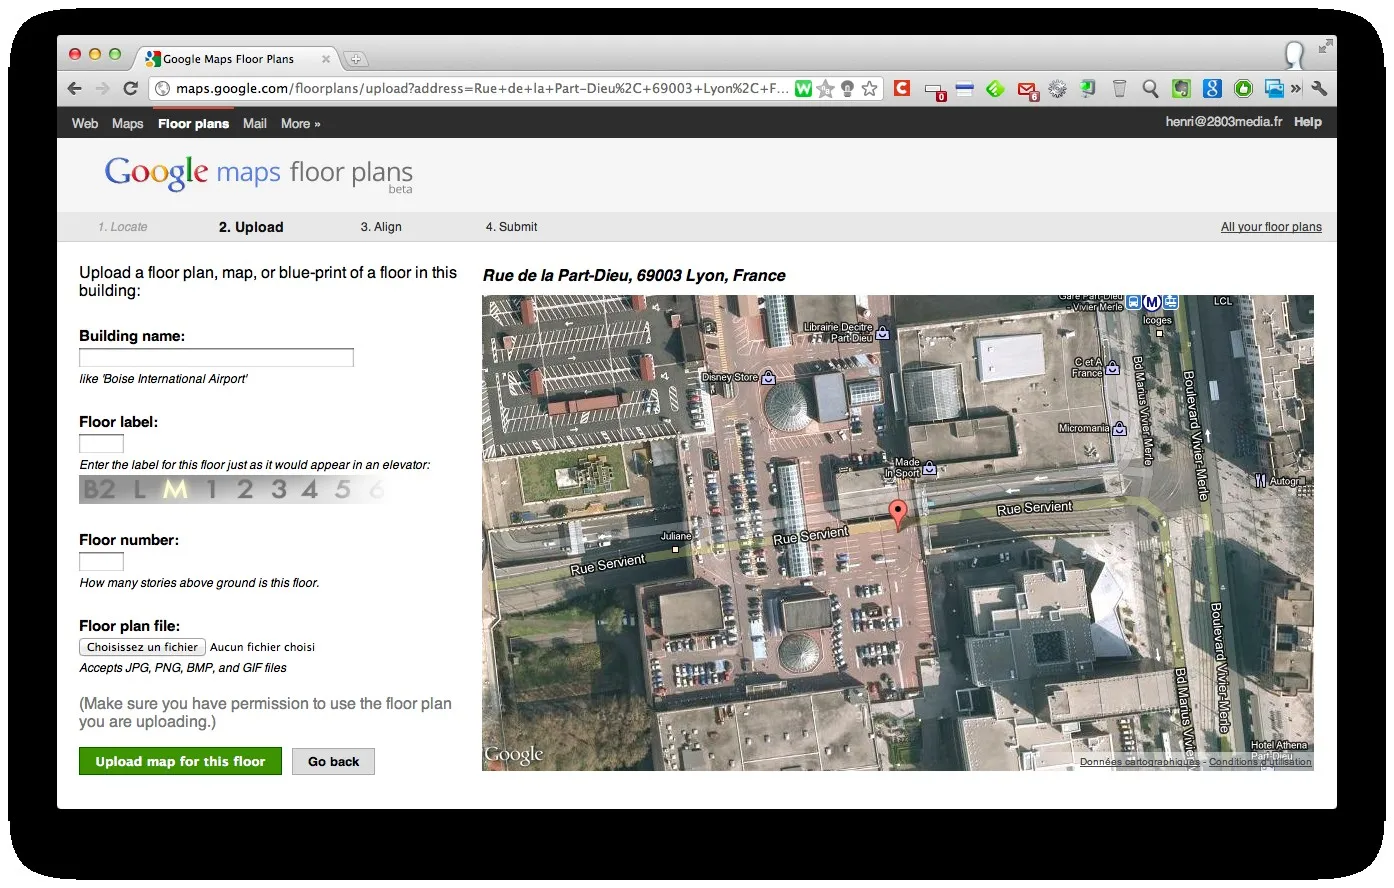Click the Go back button

point(333,761)
